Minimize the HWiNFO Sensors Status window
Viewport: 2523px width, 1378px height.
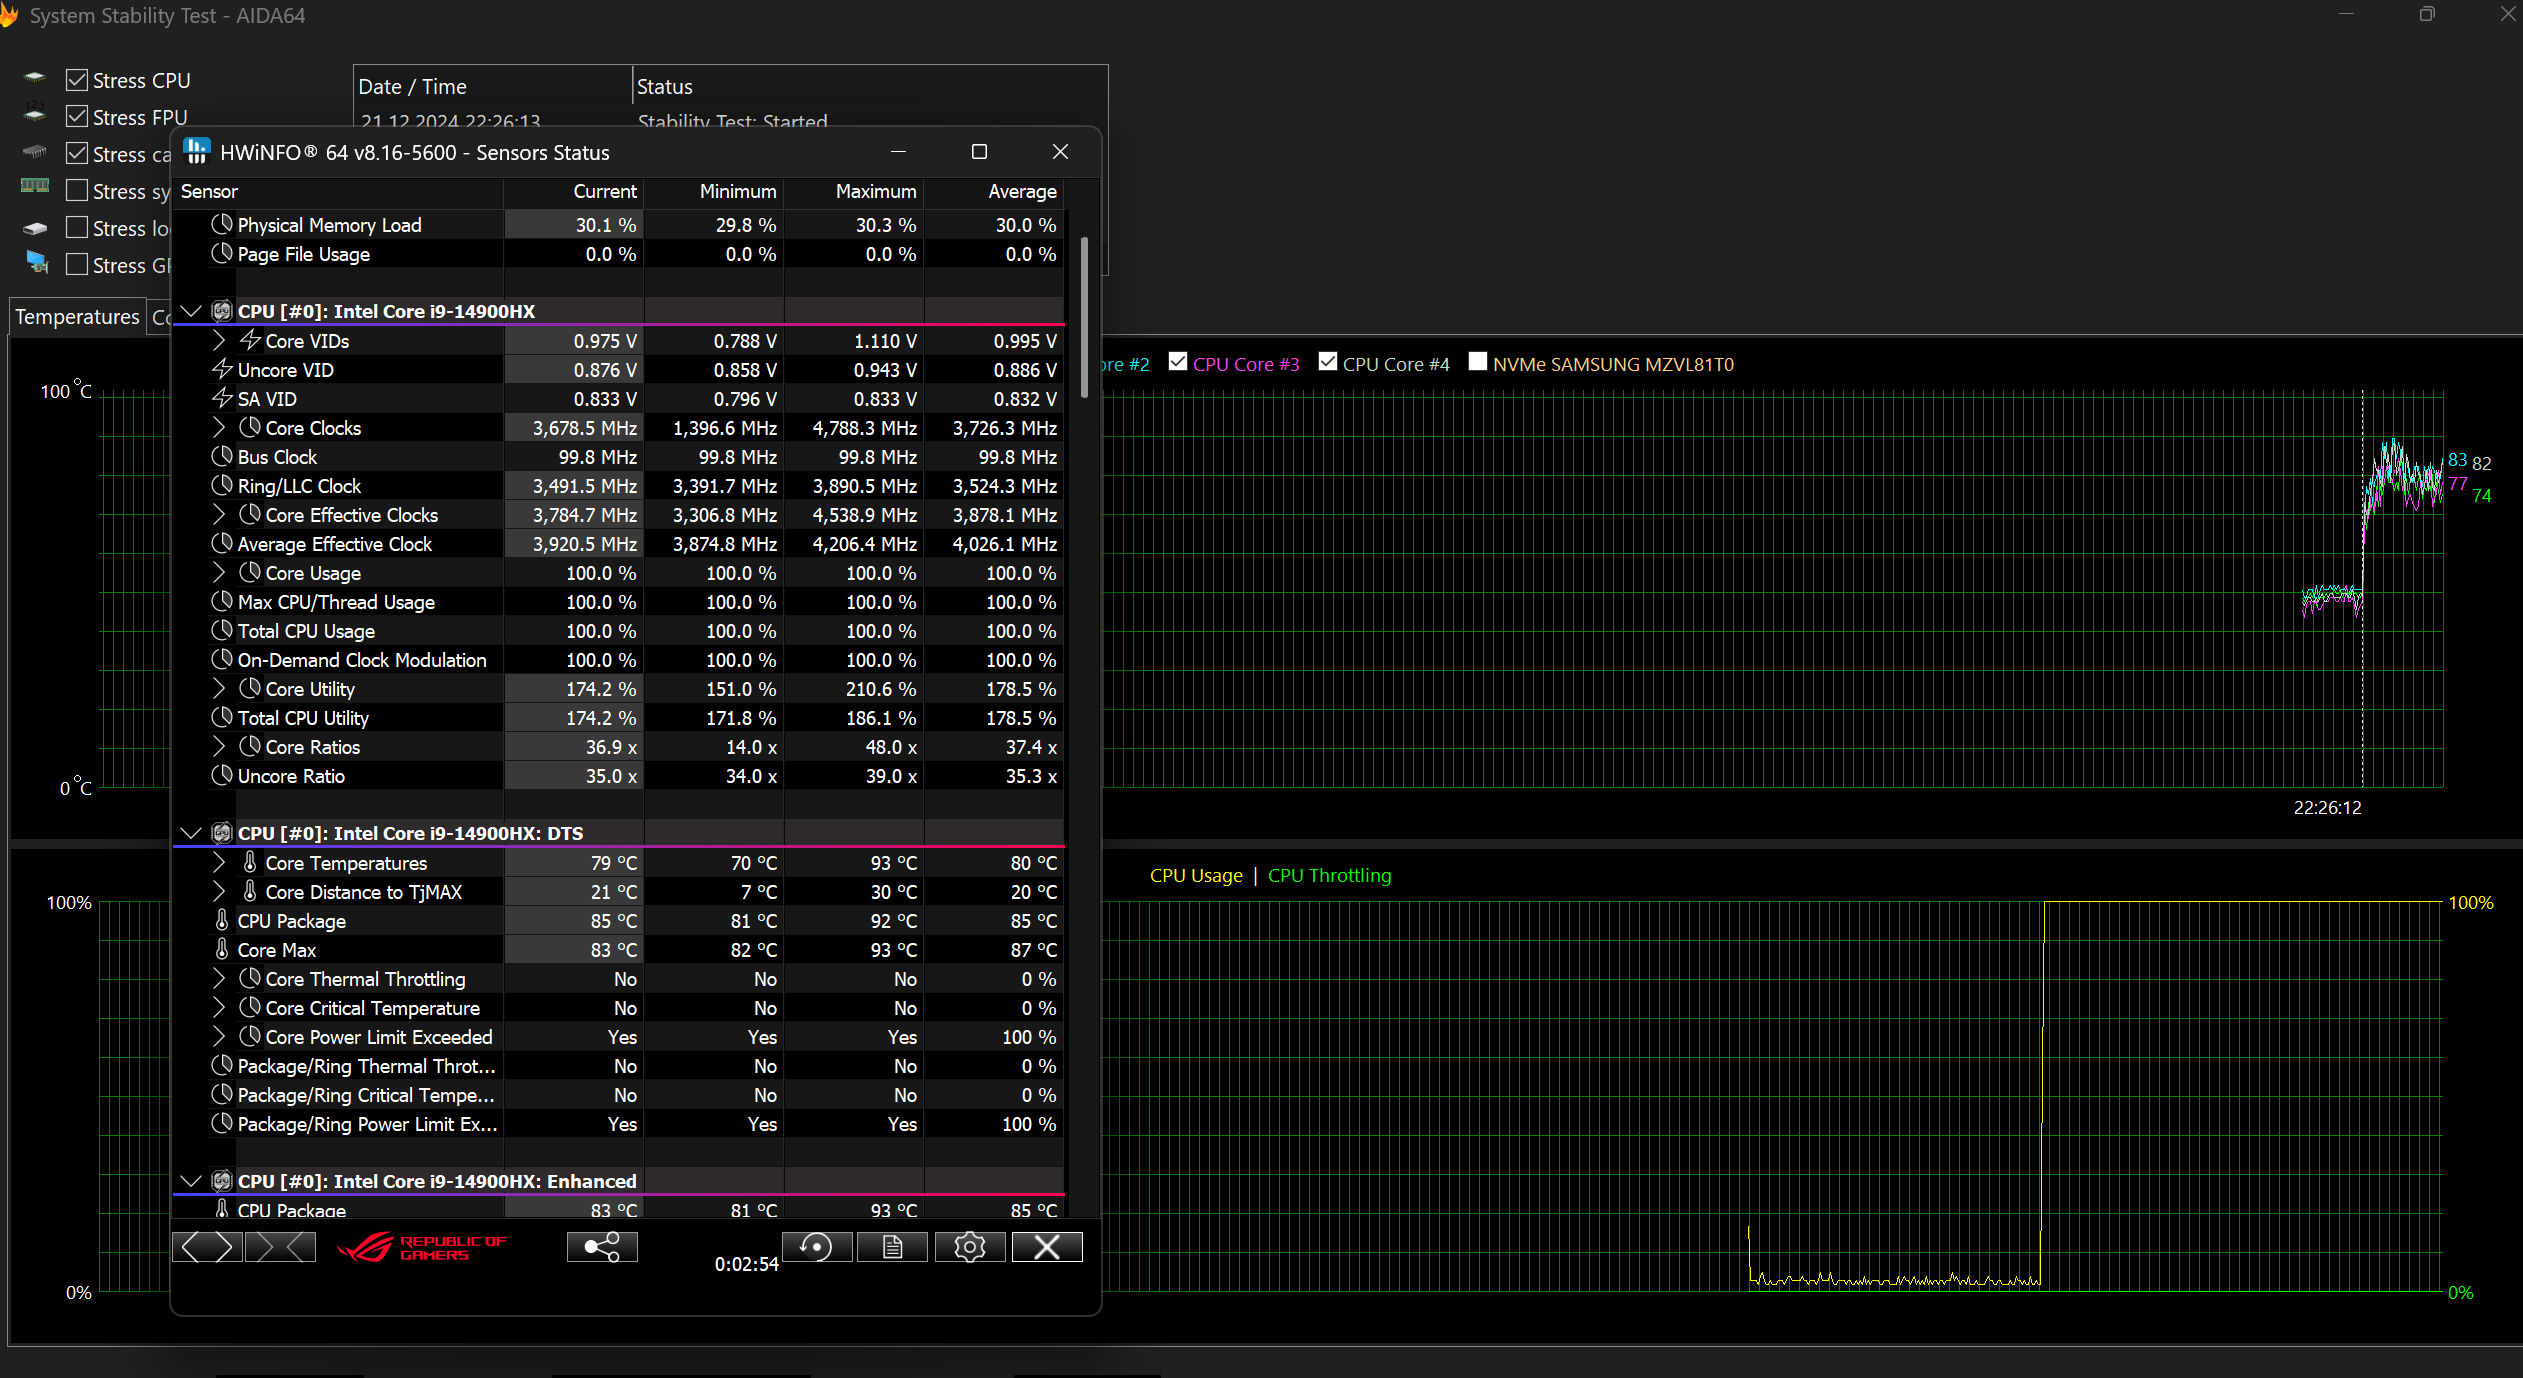coord(898,151)
